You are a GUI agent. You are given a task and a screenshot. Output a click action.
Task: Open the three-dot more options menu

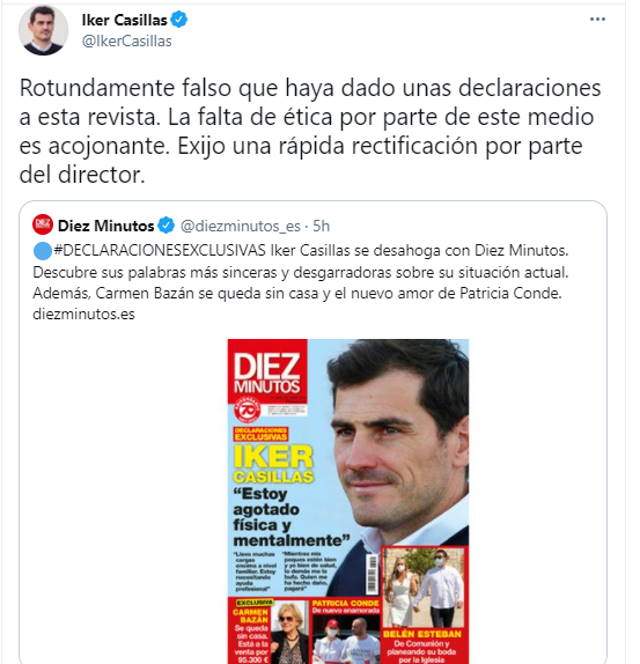pyautogui.click(x=597, y=19)
